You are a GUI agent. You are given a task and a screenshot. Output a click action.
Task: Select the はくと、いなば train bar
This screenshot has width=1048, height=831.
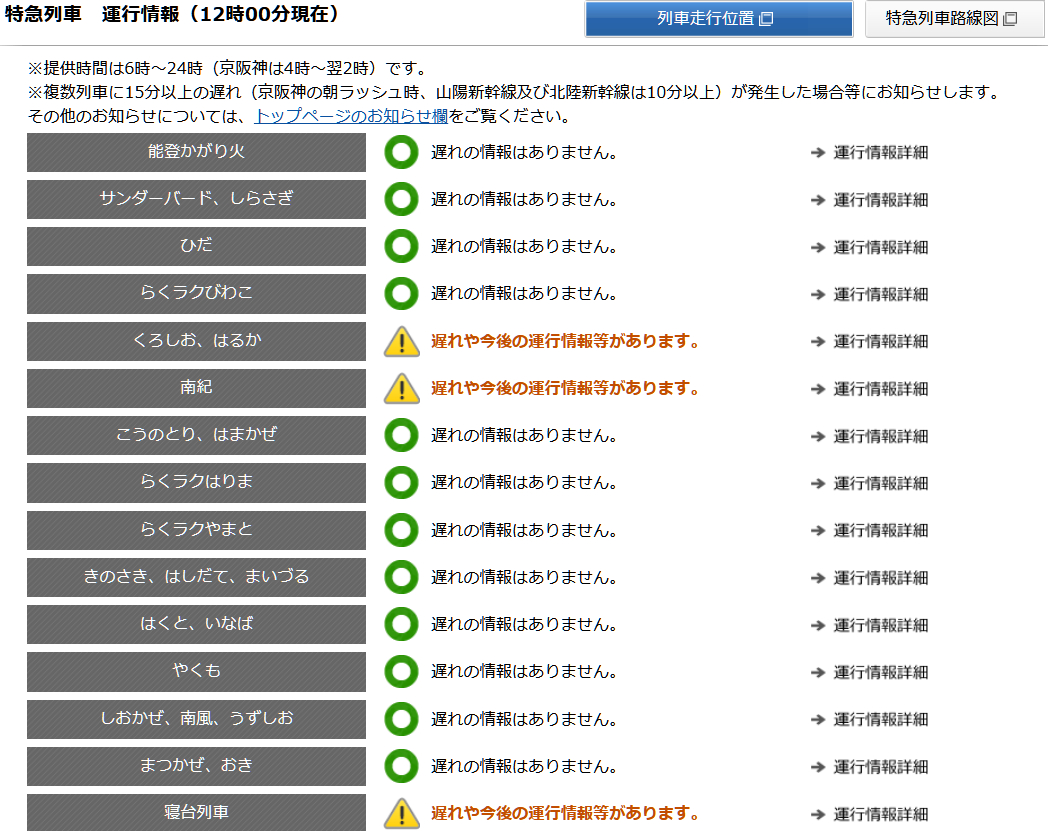[196, 624]
